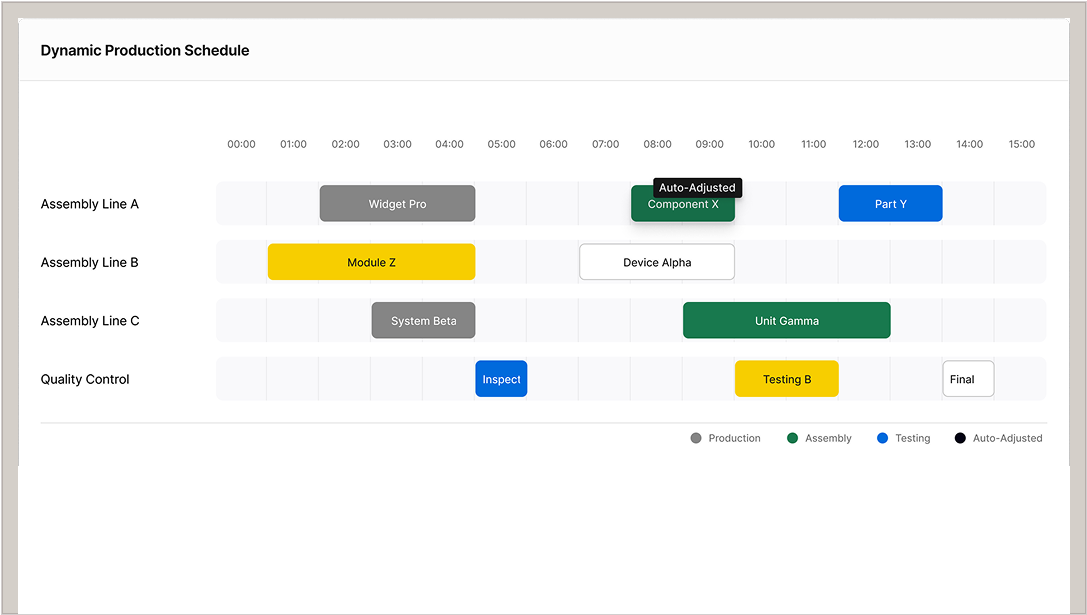Viewport: 1087px width, 615px height.
Task: Open the Module Z task bar
Action: tap(371, 262)
